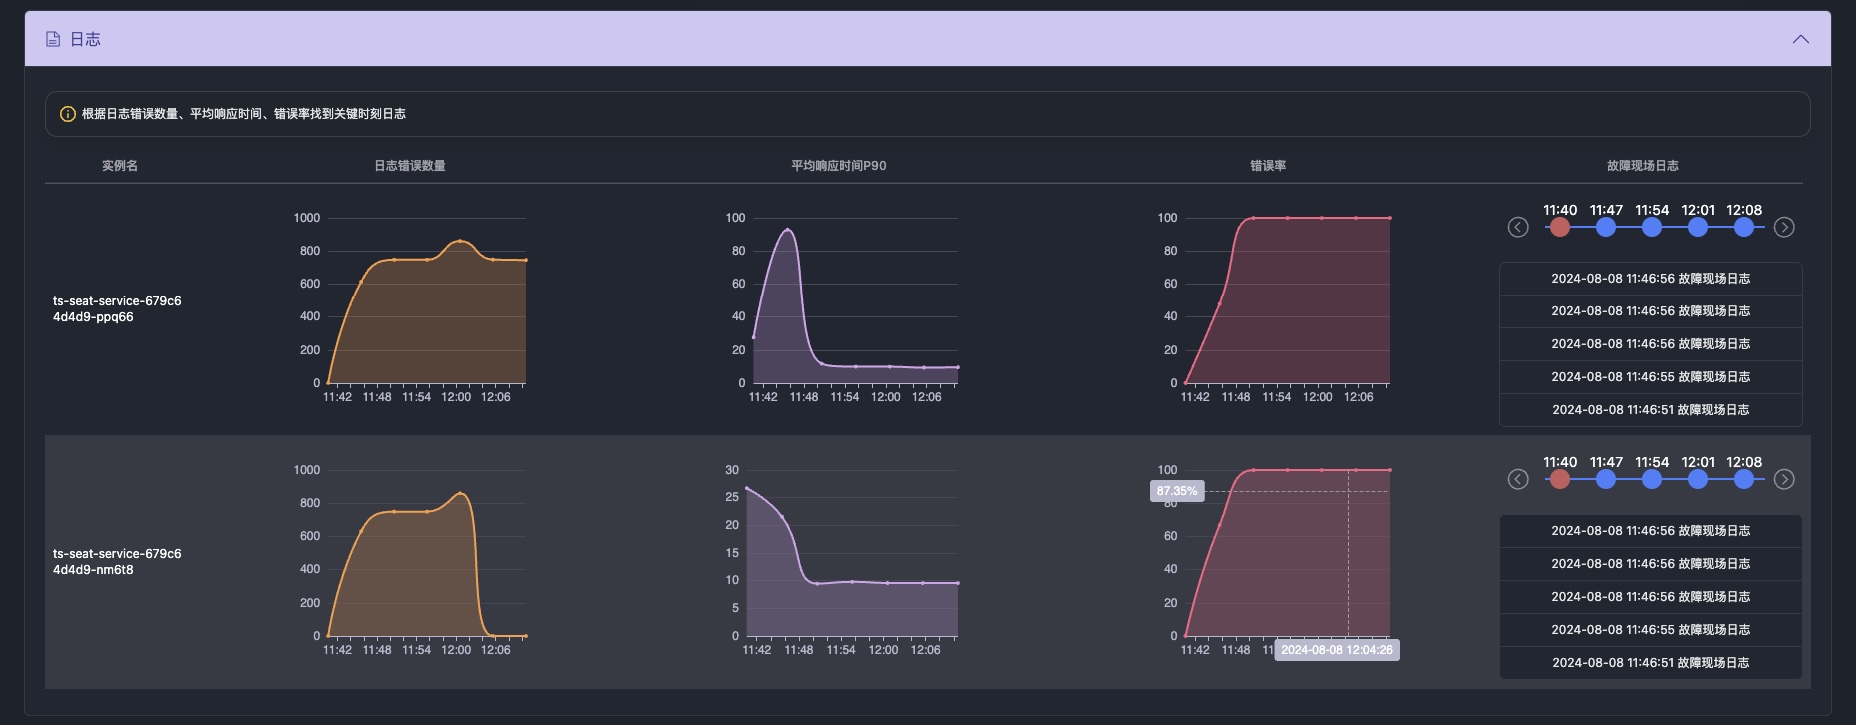Select 11:47 timeline dot for ppq66 instance
The width and height of the screenshot is (1856, 725).
pos(1605,227)
